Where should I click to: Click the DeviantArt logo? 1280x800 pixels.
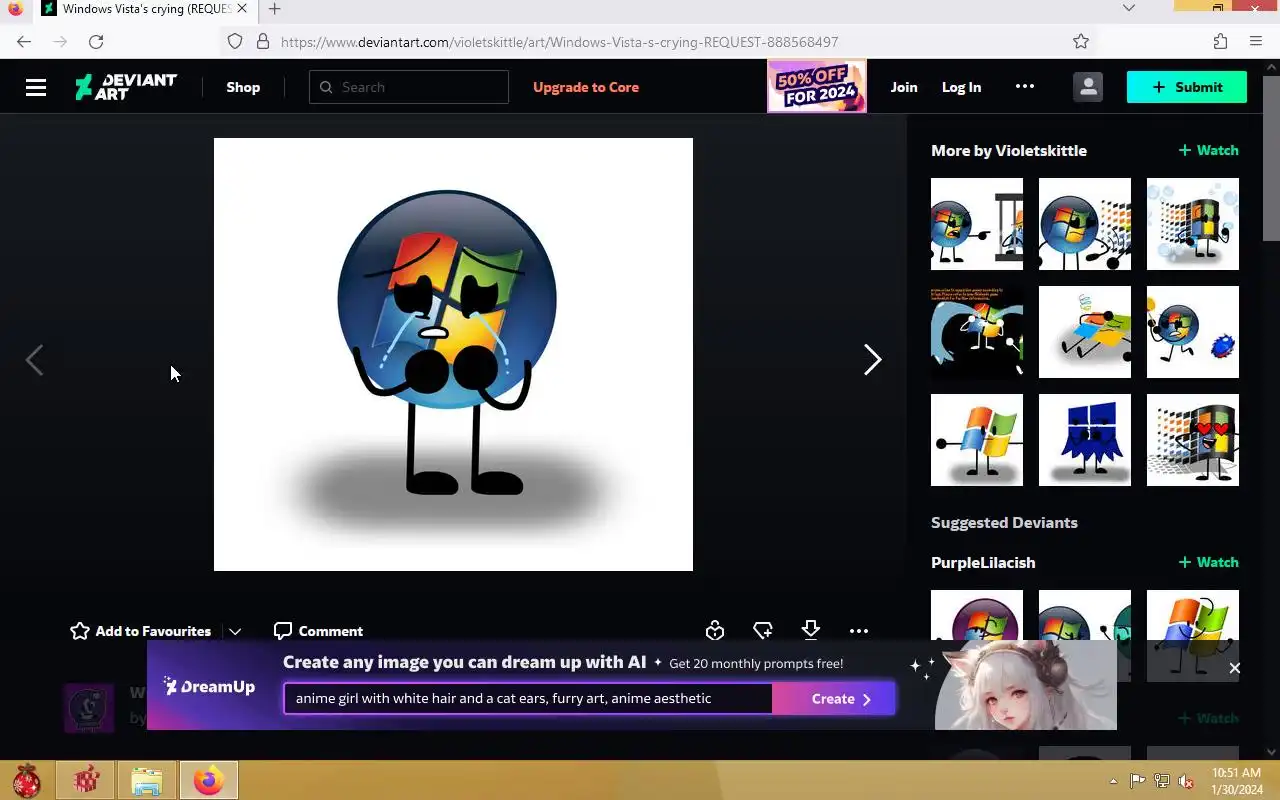pyautogui.click(x=126, y=87)
